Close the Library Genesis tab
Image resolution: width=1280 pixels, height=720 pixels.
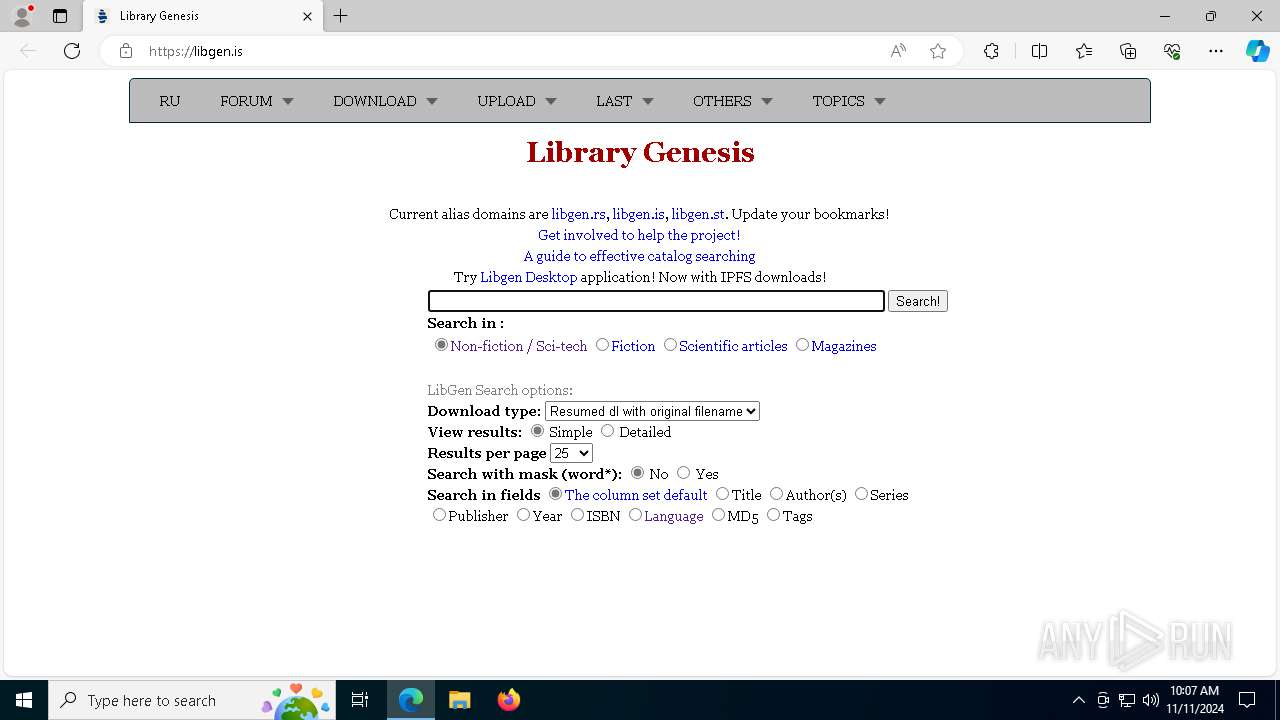click(308, 16)
